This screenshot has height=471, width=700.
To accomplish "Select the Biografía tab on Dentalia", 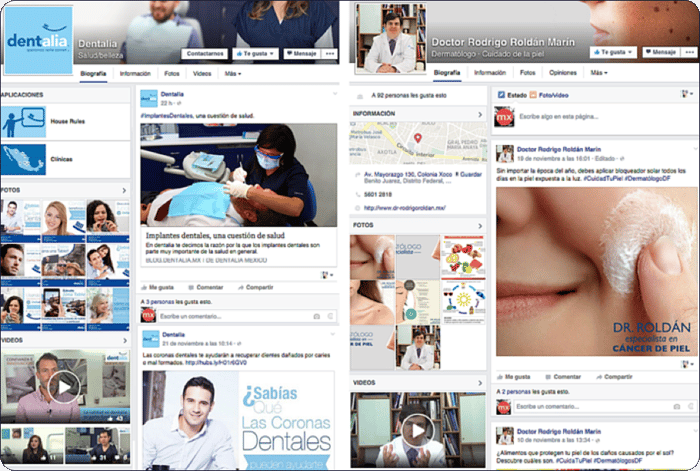I will 93,74.
